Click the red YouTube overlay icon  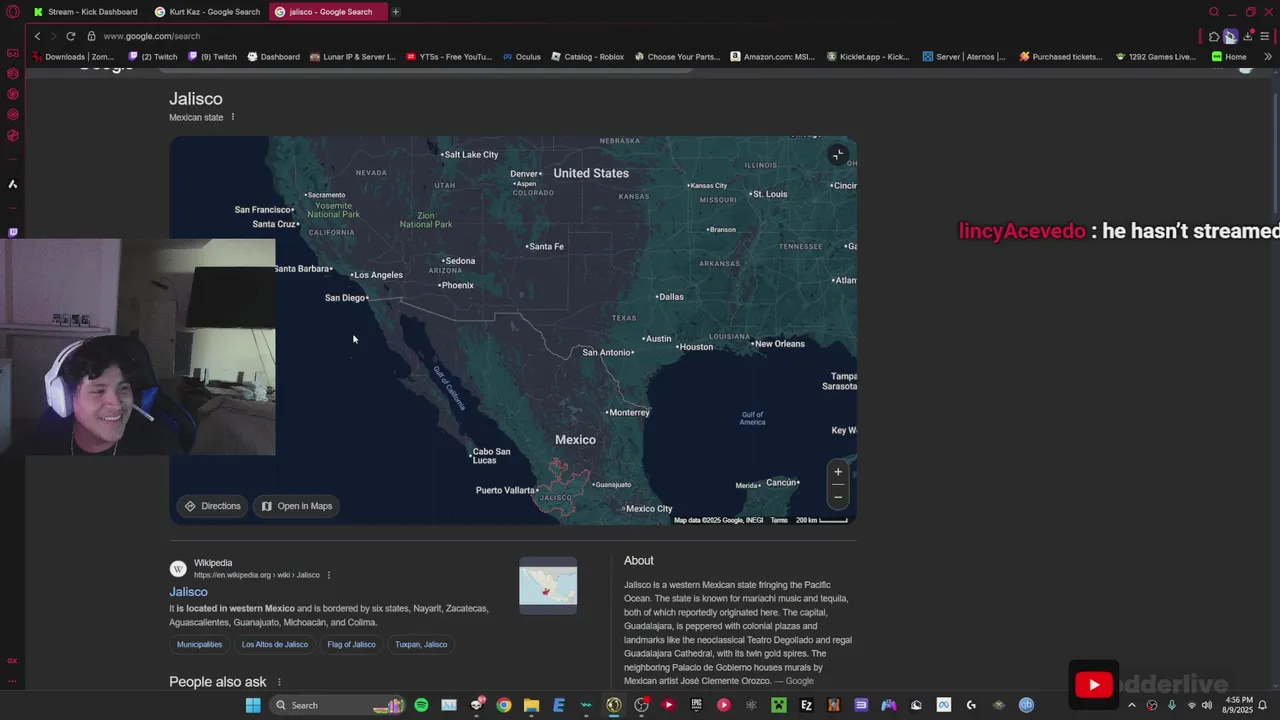click(1093, 685)
